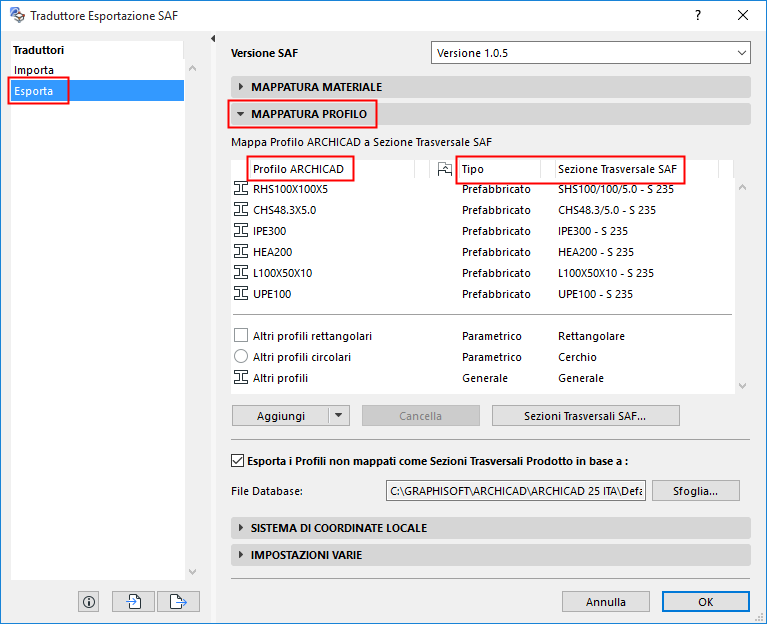Click Annulla to cancel
The image size is (767, 624).
(606, 602)
